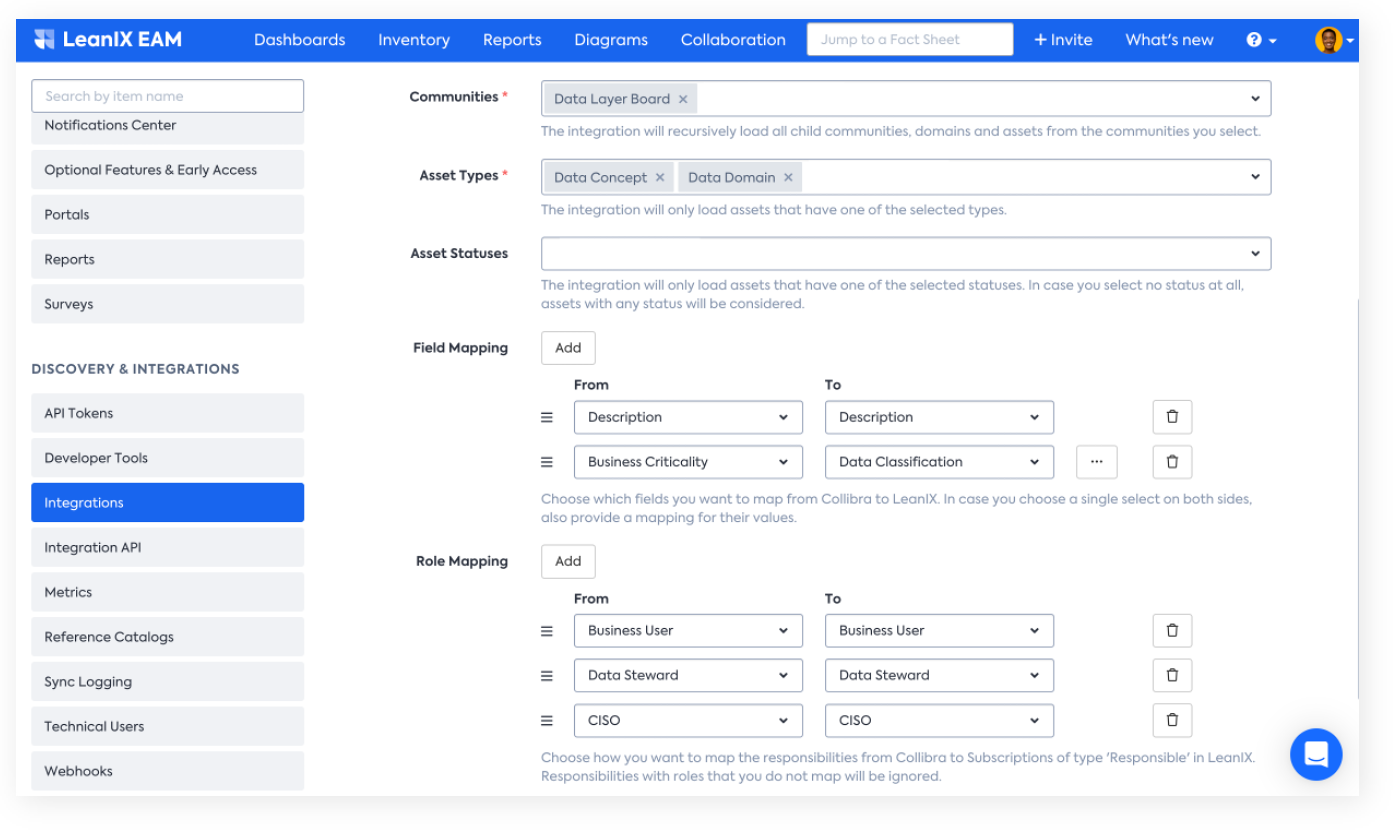The height and width of the screenshot is (836, 1400).
Task: Delete the Business User role mapping
Action: 1172,631
